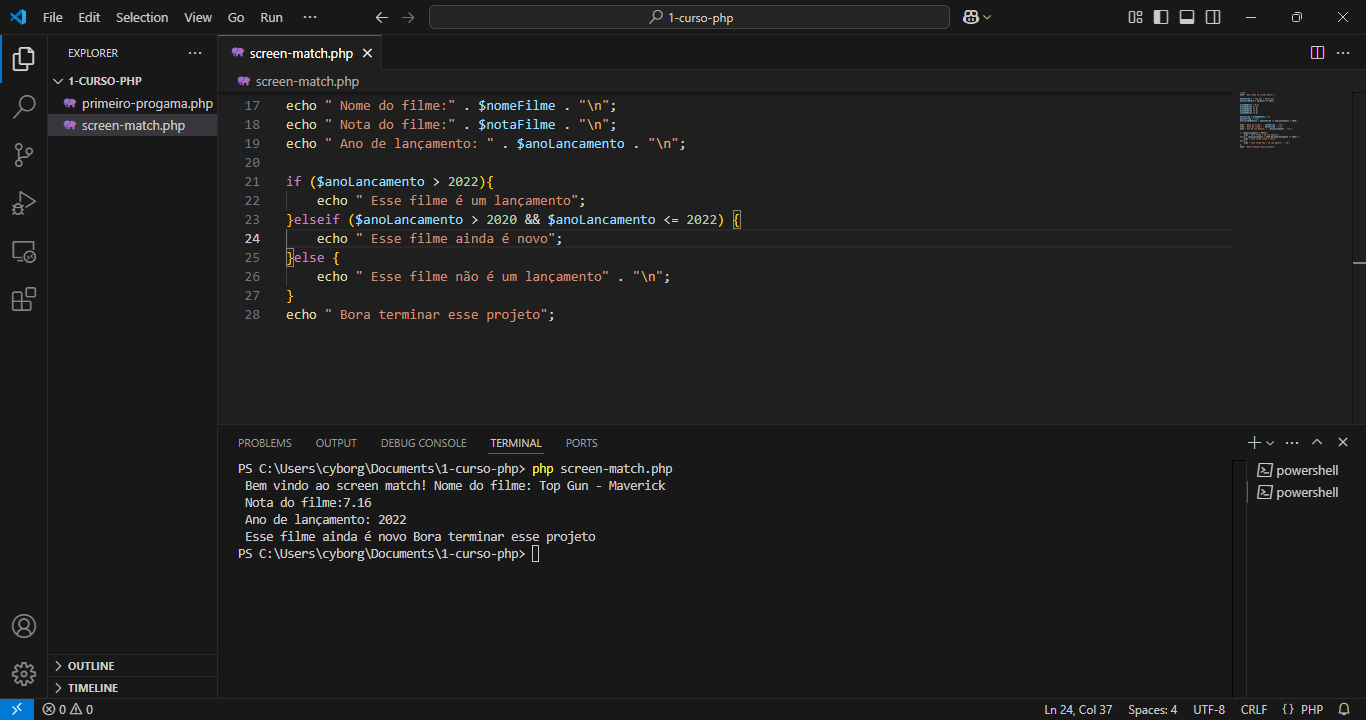Change Spaces: 4 indentation setting
1366x720 pixels.
click(1152, 709)
